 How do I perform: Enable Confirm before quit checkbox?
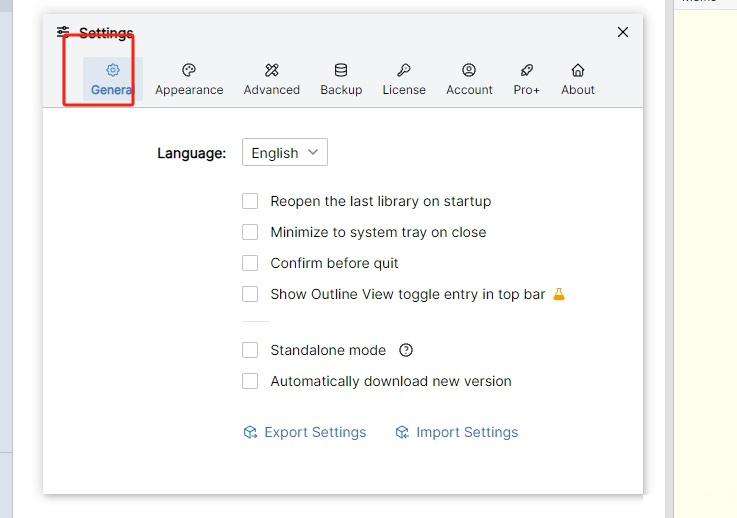[x=250, y=263]
